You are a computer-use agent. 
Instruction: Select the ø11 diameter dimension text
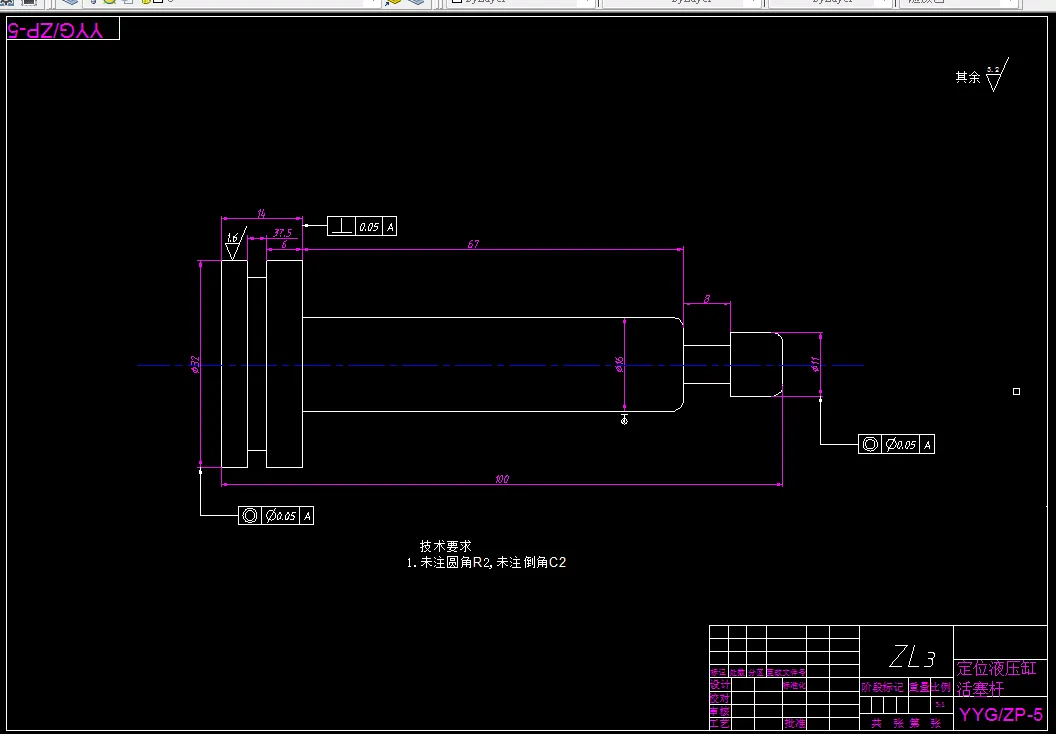pyautogui.click(x=815, y=364)
